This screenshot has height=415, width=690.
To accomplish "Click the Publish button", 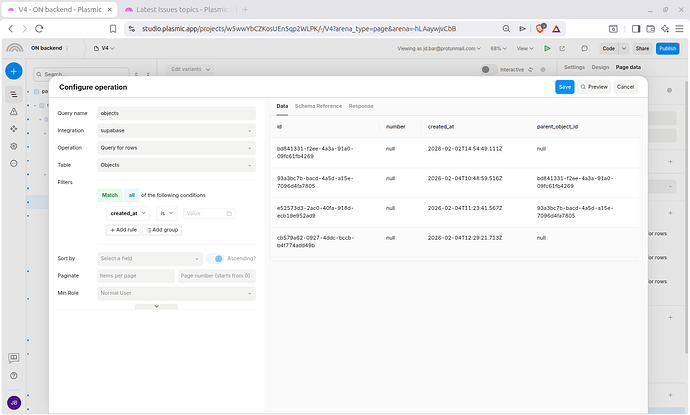I will [668, 48].
